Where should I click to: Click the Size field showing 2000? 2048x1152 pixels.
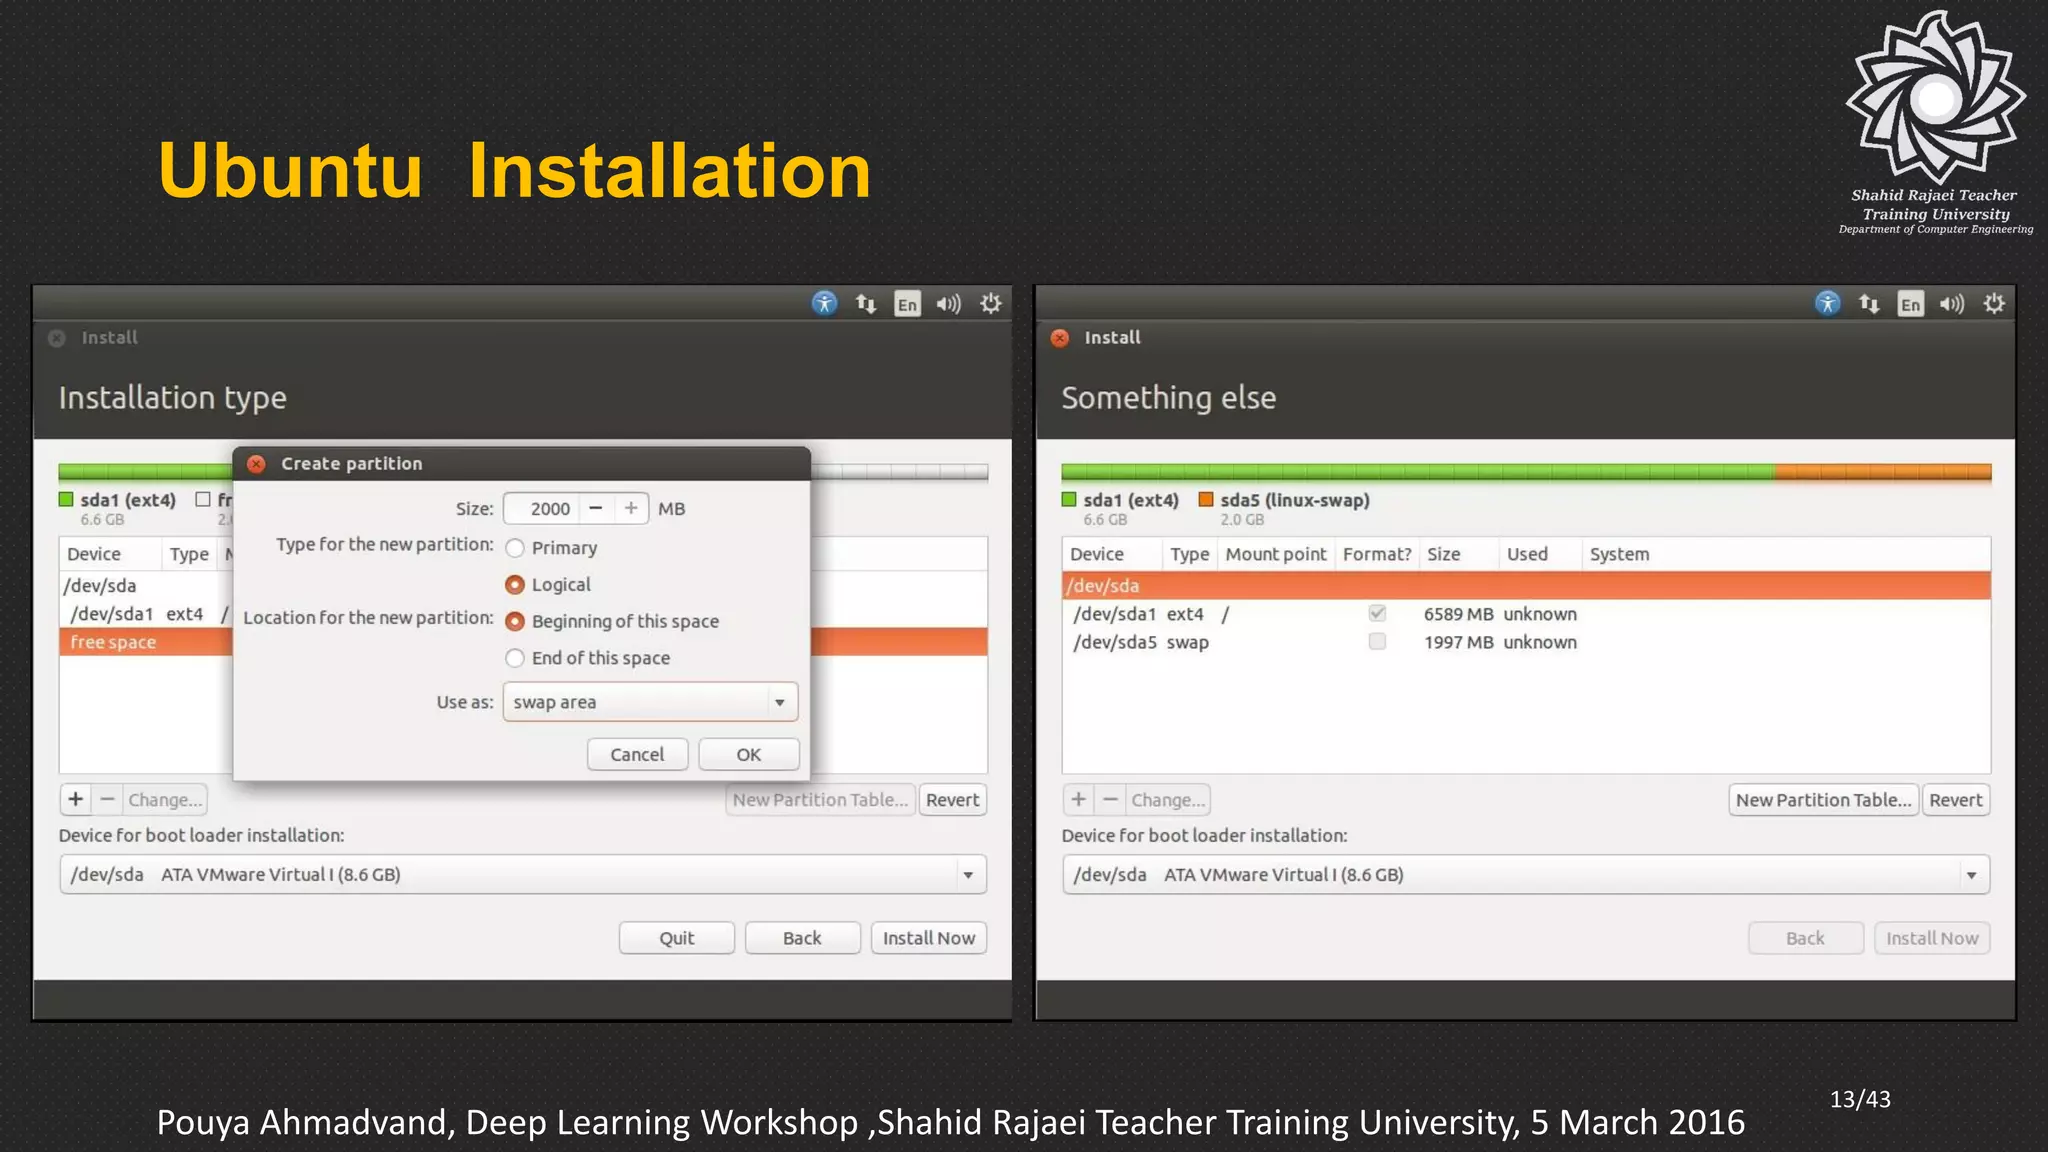click(x=541, y=508)
